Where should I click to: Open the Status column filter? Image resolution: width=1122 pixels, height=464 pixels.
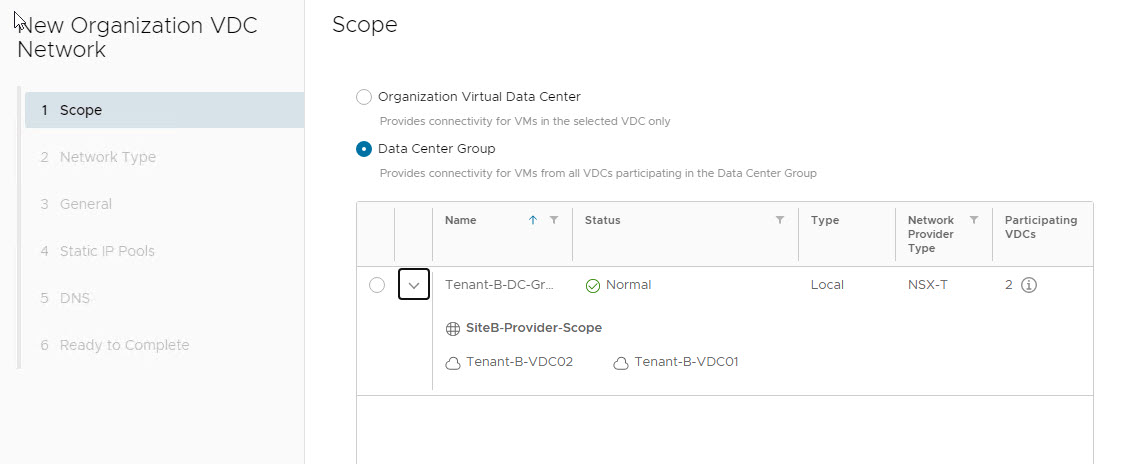pyautogui.click(x=780, y=220)
